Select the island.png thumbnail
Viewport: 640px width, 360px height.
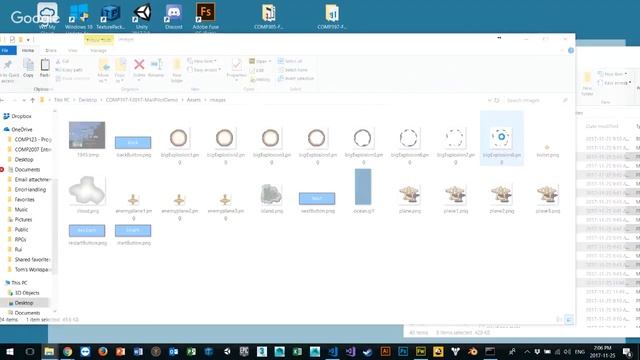[271, 198]
